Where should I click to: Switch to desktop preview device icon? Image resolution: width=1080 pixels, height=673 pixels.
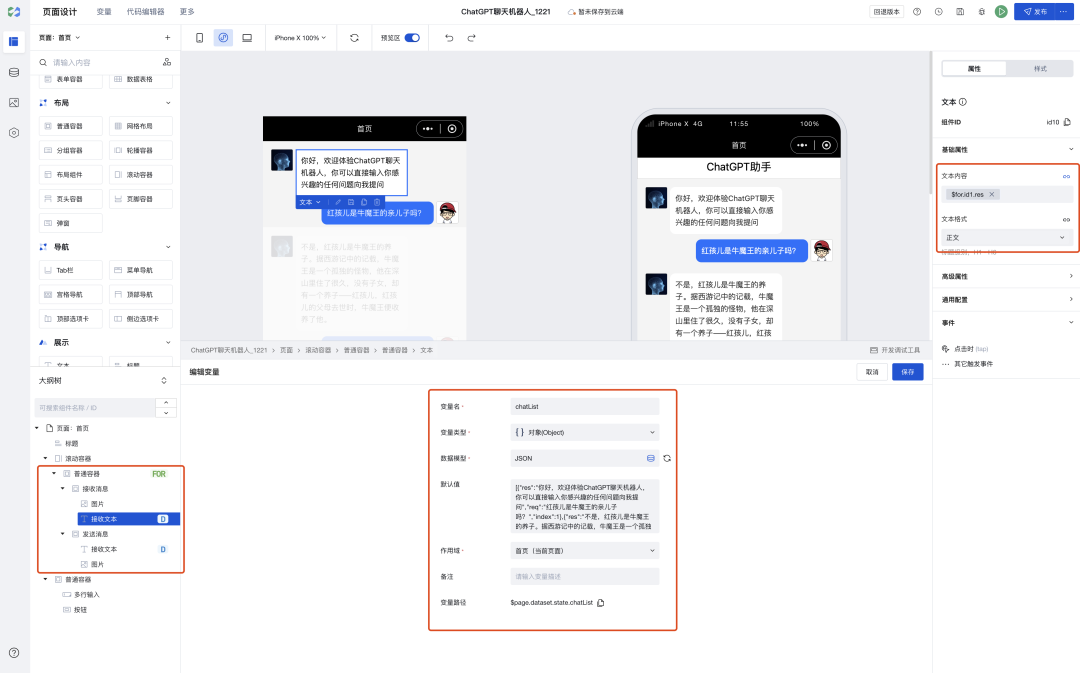coord(247,37)
